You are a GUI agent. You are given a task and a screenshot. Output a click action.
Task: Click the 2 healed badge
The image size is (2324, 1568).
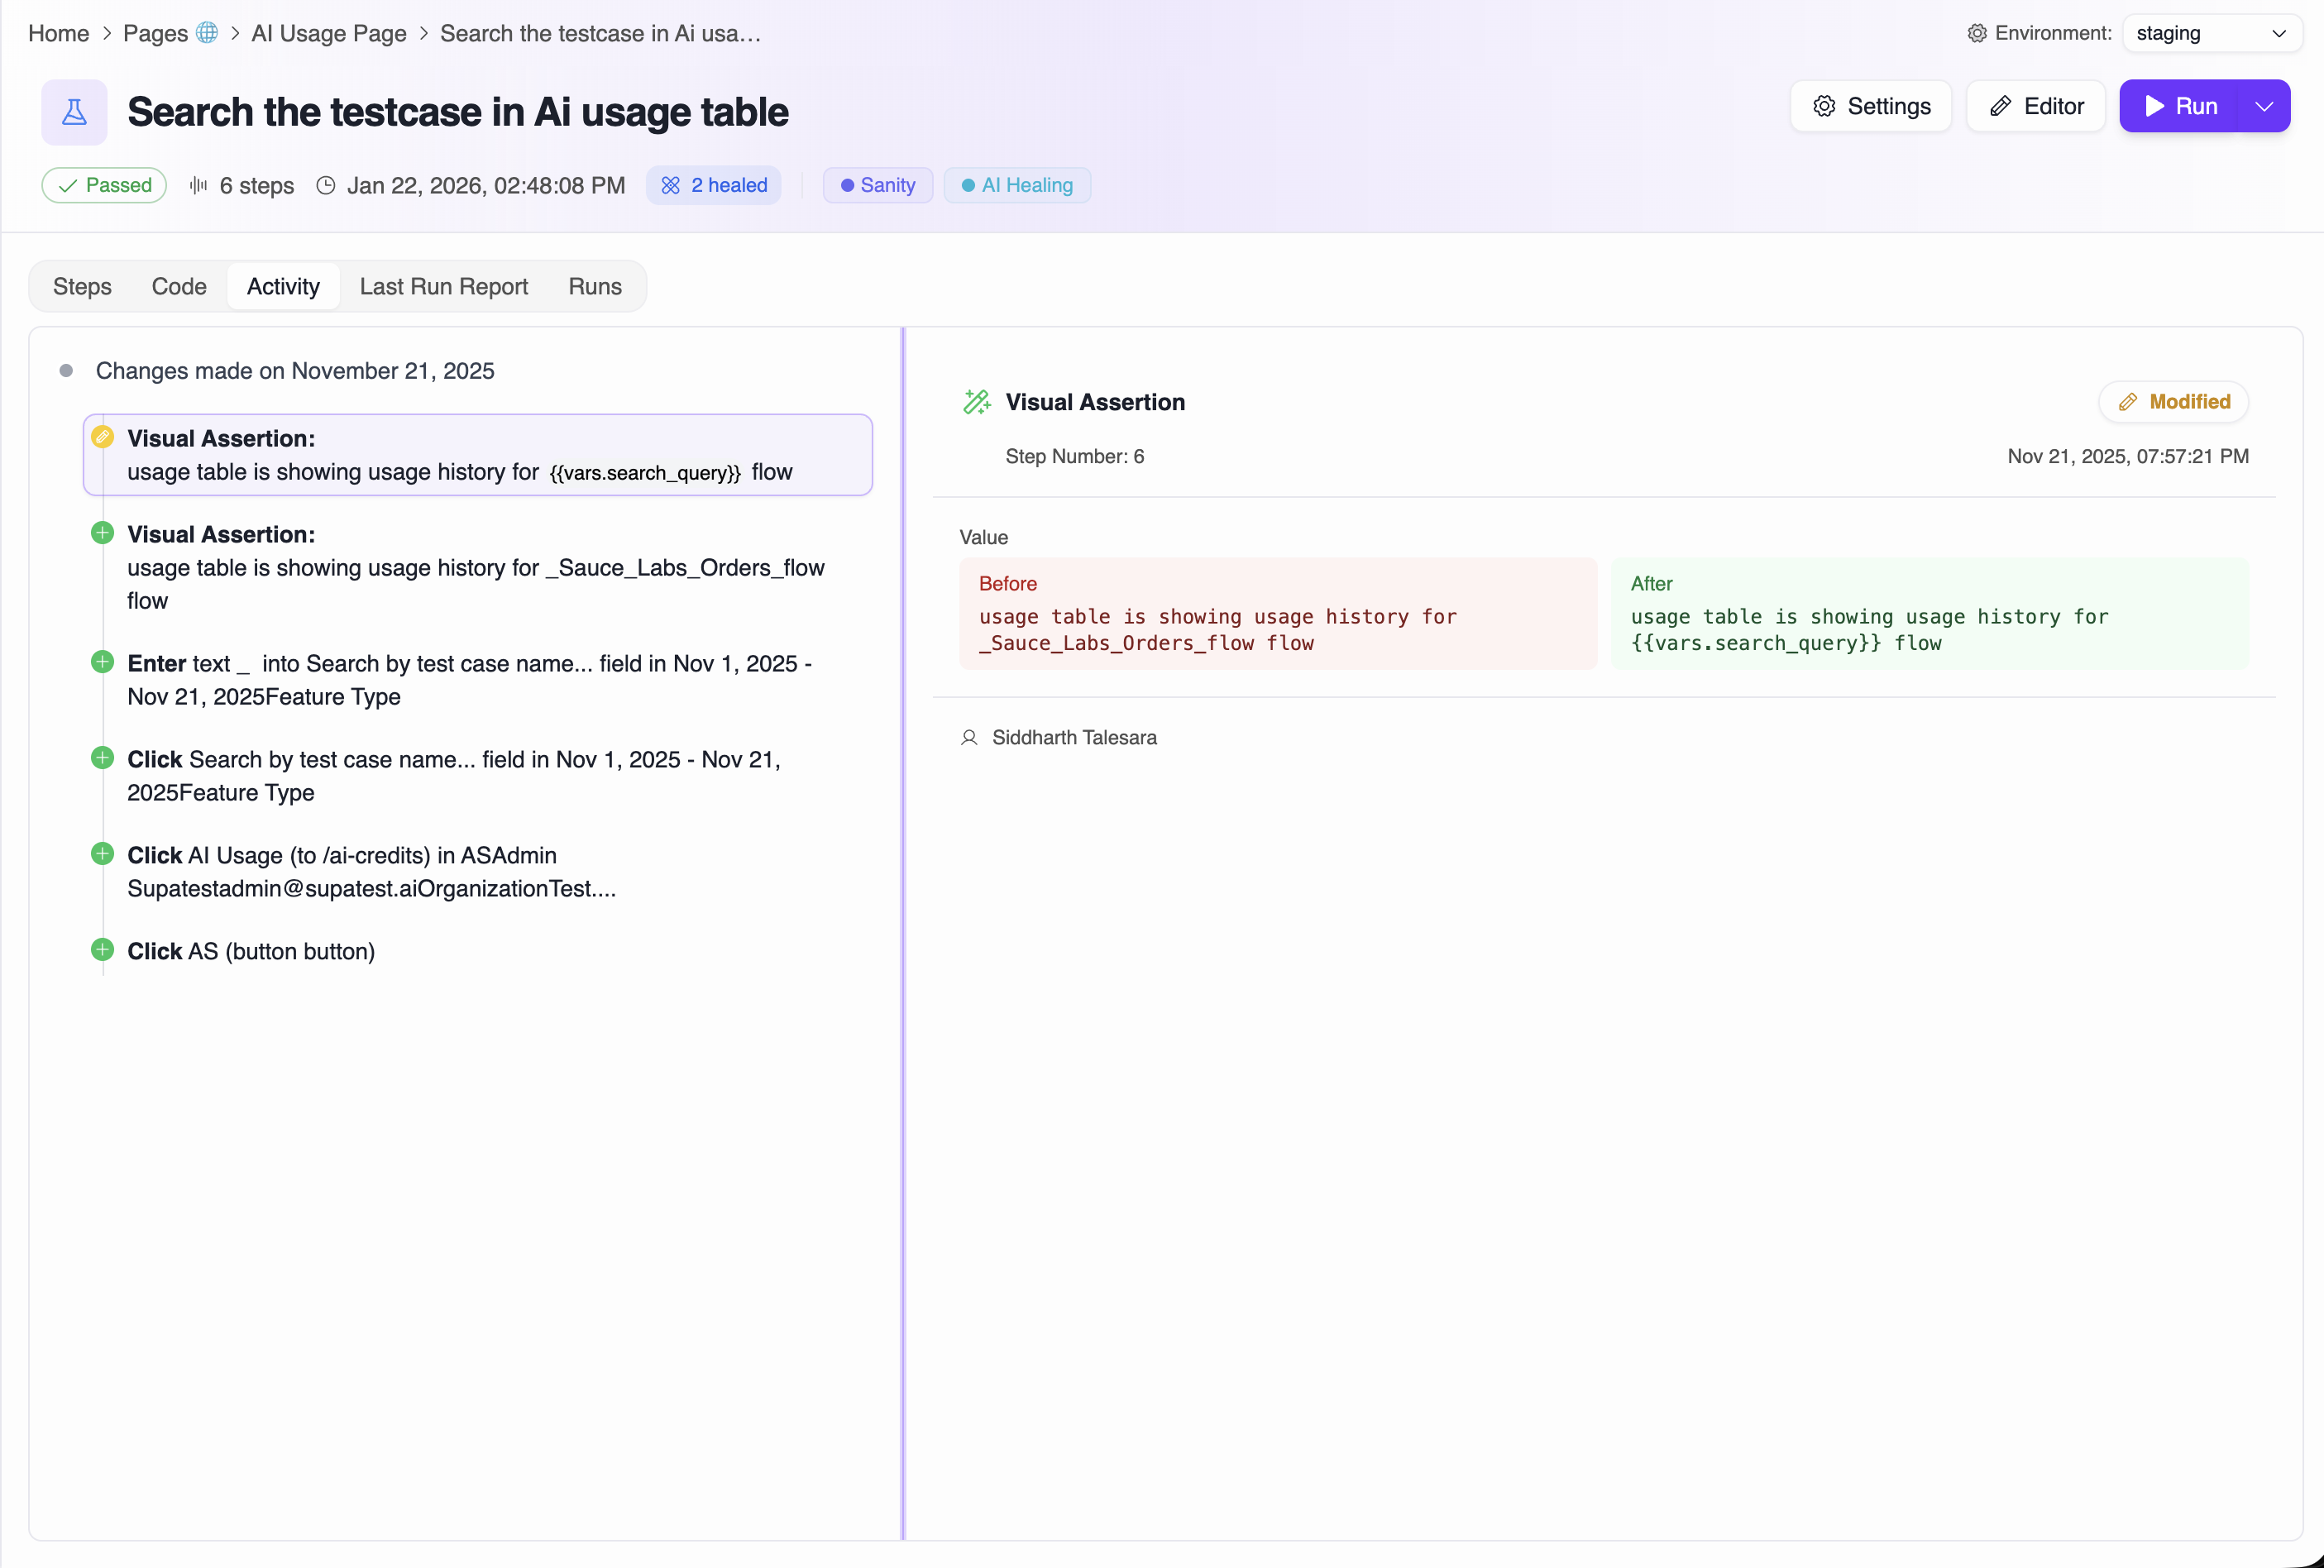coord(714,185)
